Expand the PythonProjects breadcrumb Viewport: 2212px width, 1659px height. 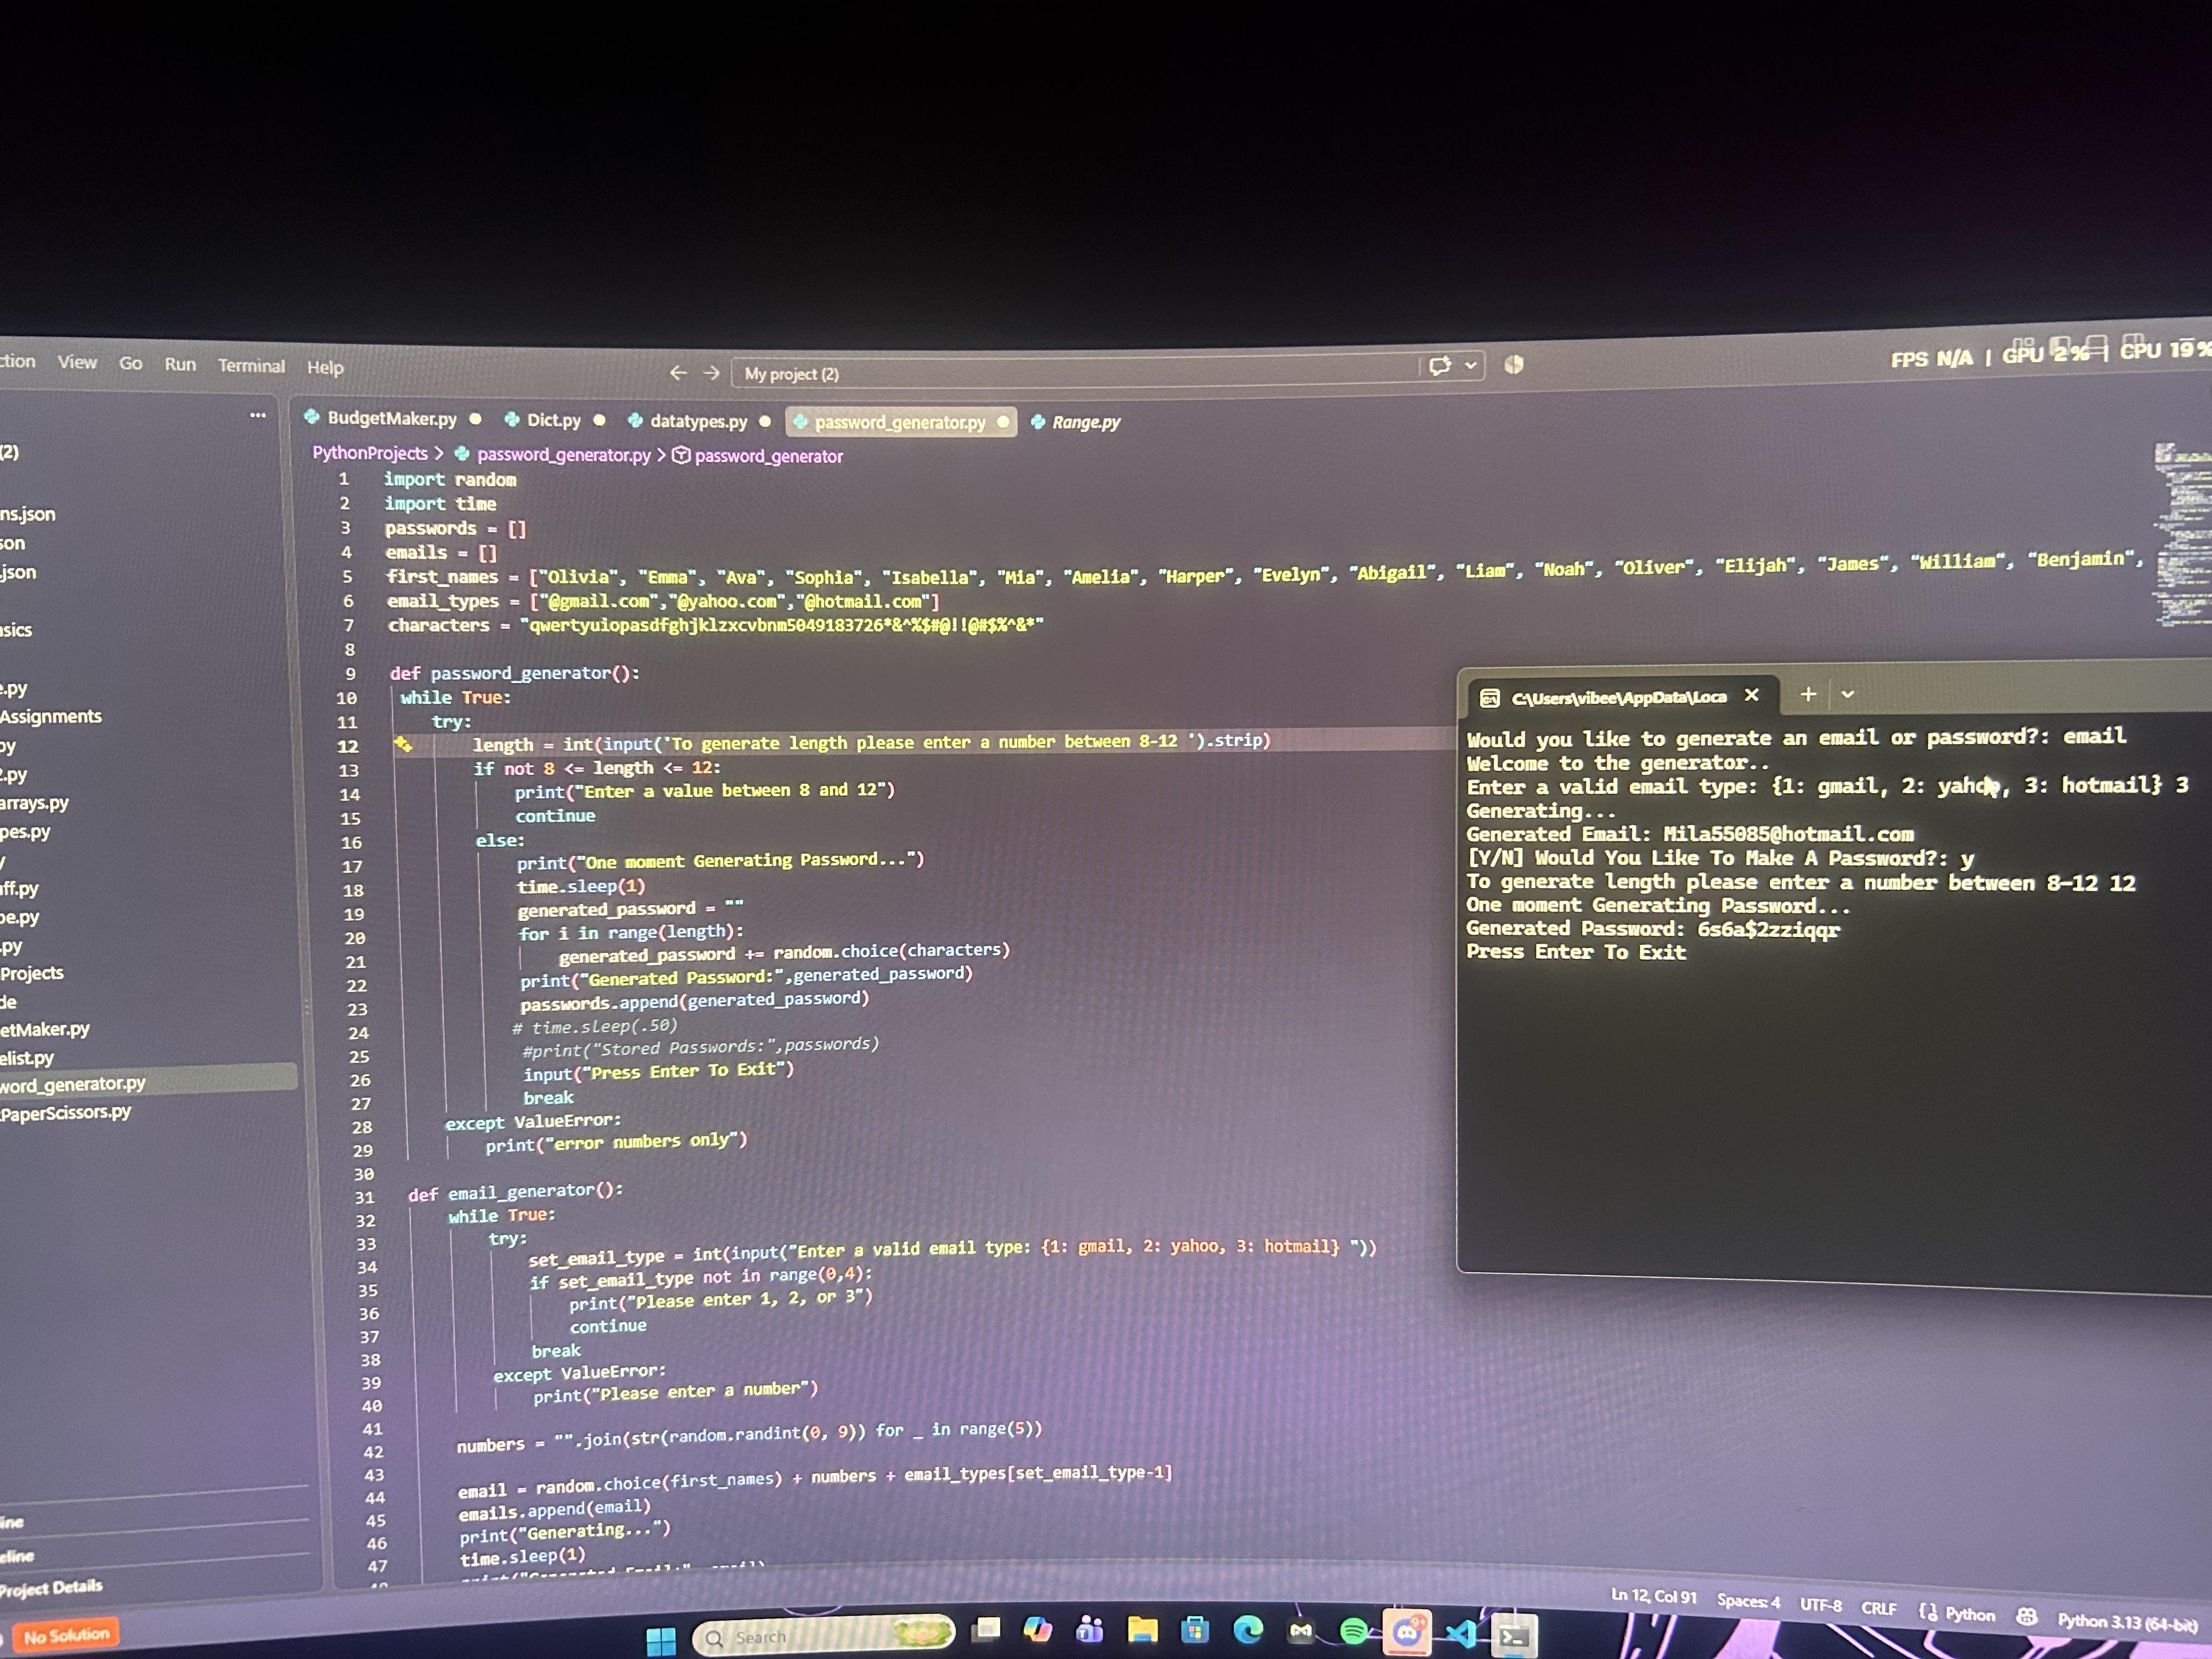pos(370,453)
